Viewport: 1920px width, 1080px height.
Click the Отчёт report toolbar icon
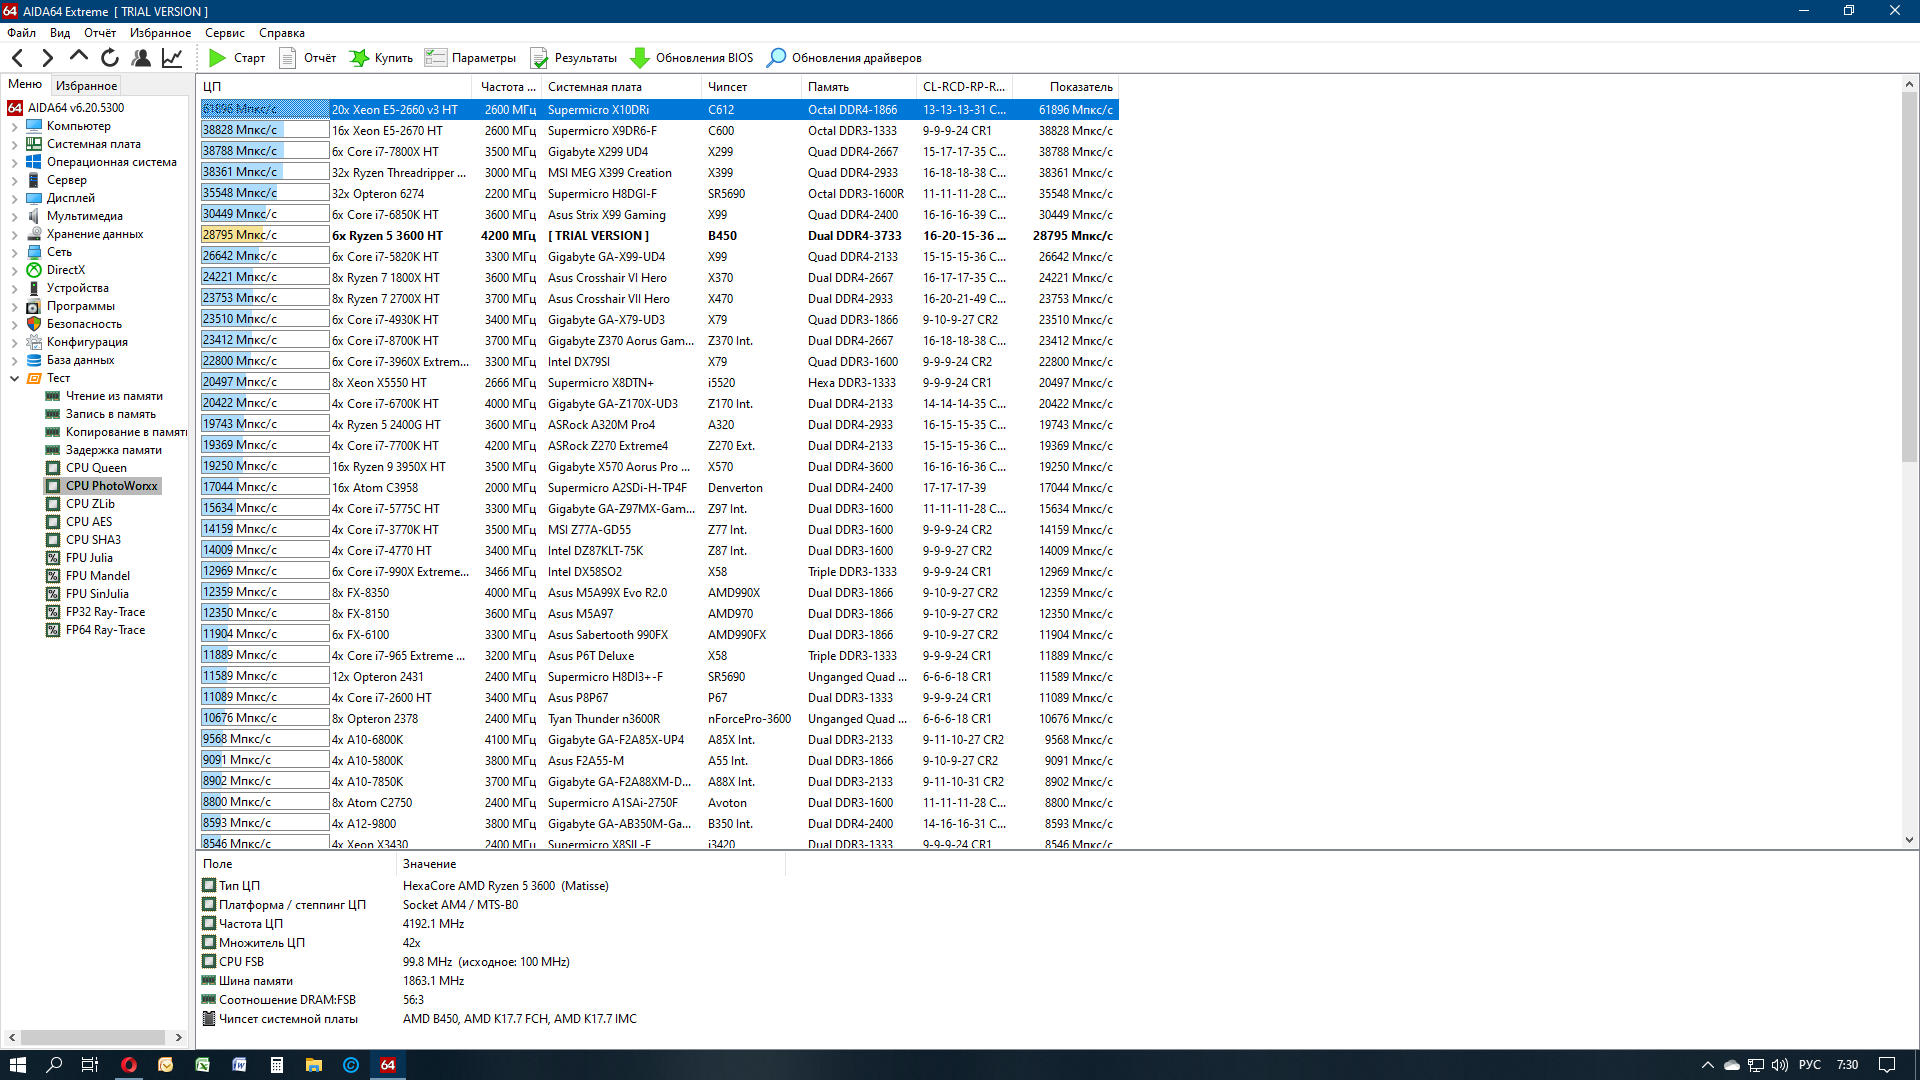(x=288, y=58)
